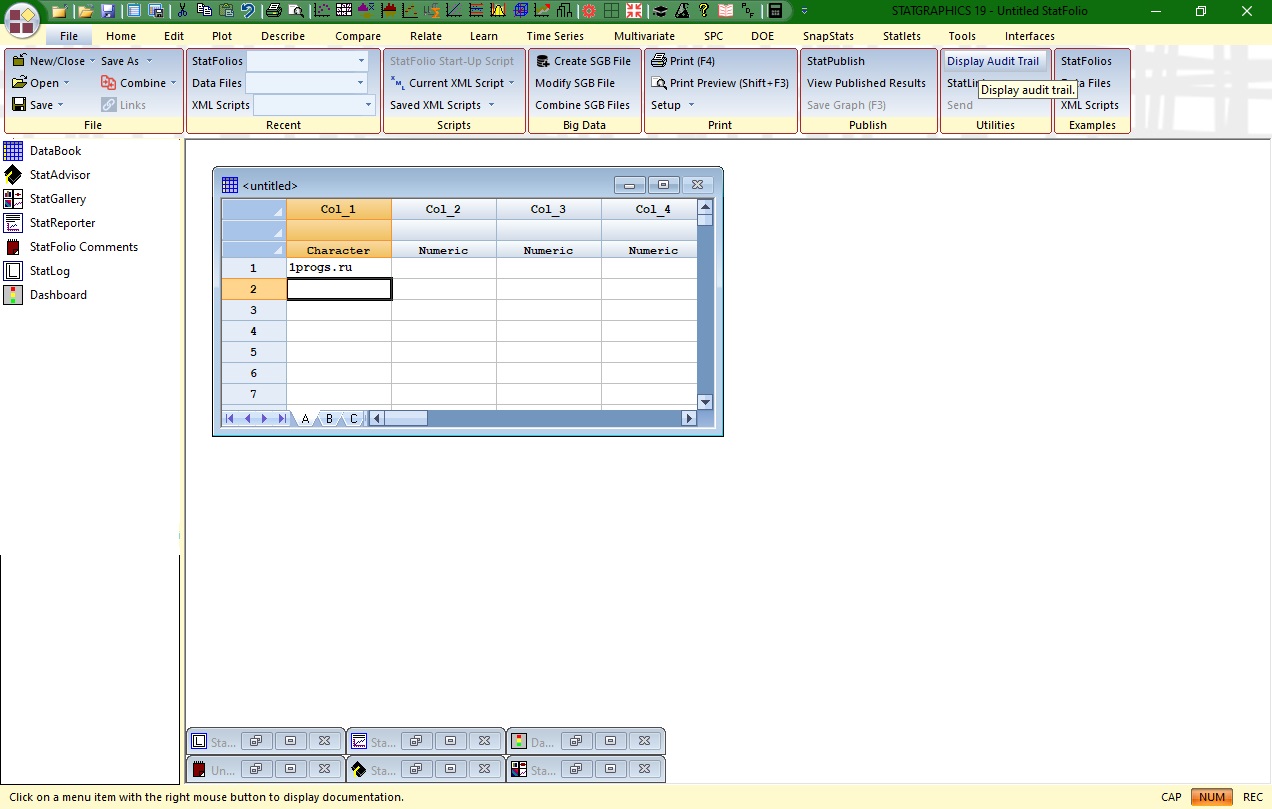Image resolution: width=1272 pixels, height=809 pixels.
Task: Click the new StatFolio folder icon
Action: click(x=60, y=11)
